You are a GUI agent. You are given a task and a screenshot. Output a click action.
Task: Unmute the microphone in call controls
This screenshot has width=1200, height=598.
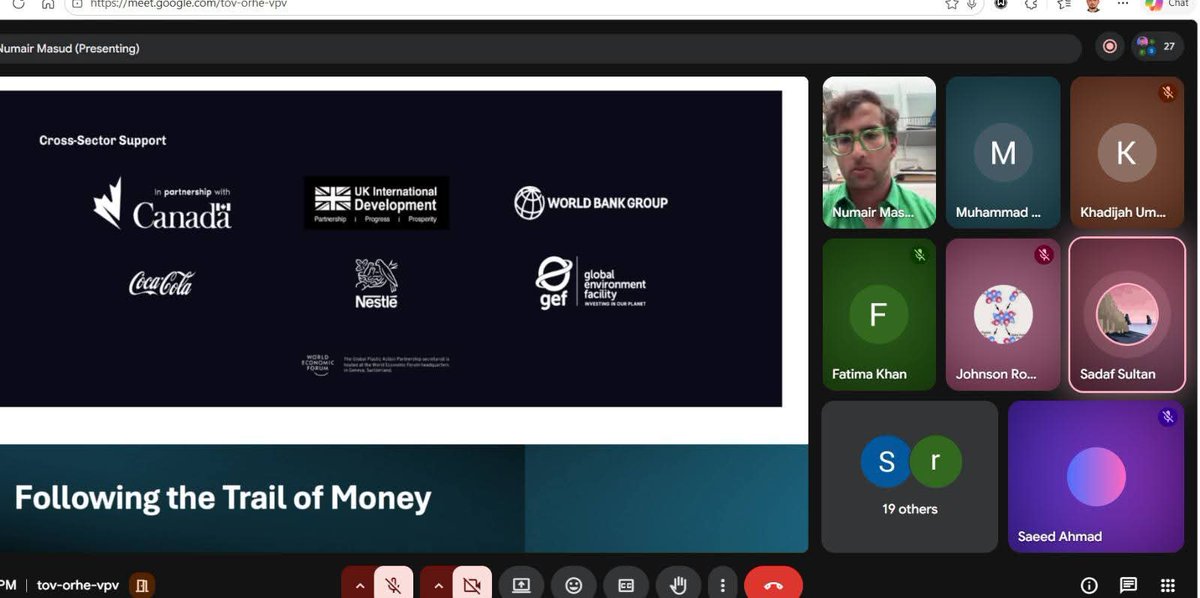coord(394,585)
